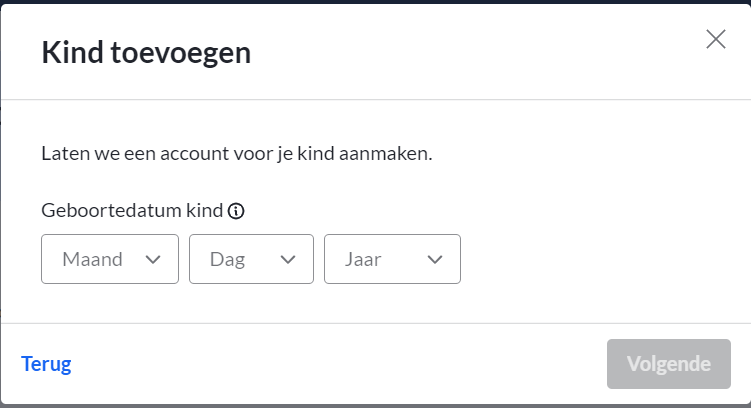
Task: Click the greyed-out Volgende button
Action: pos(669,364)
